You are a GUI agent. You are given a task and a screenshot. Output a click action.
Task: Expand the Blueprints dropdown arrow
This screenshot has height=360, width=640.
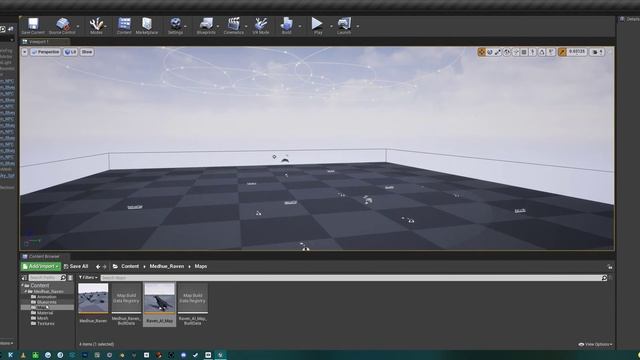pyautogui.click(x=218, y=27)
